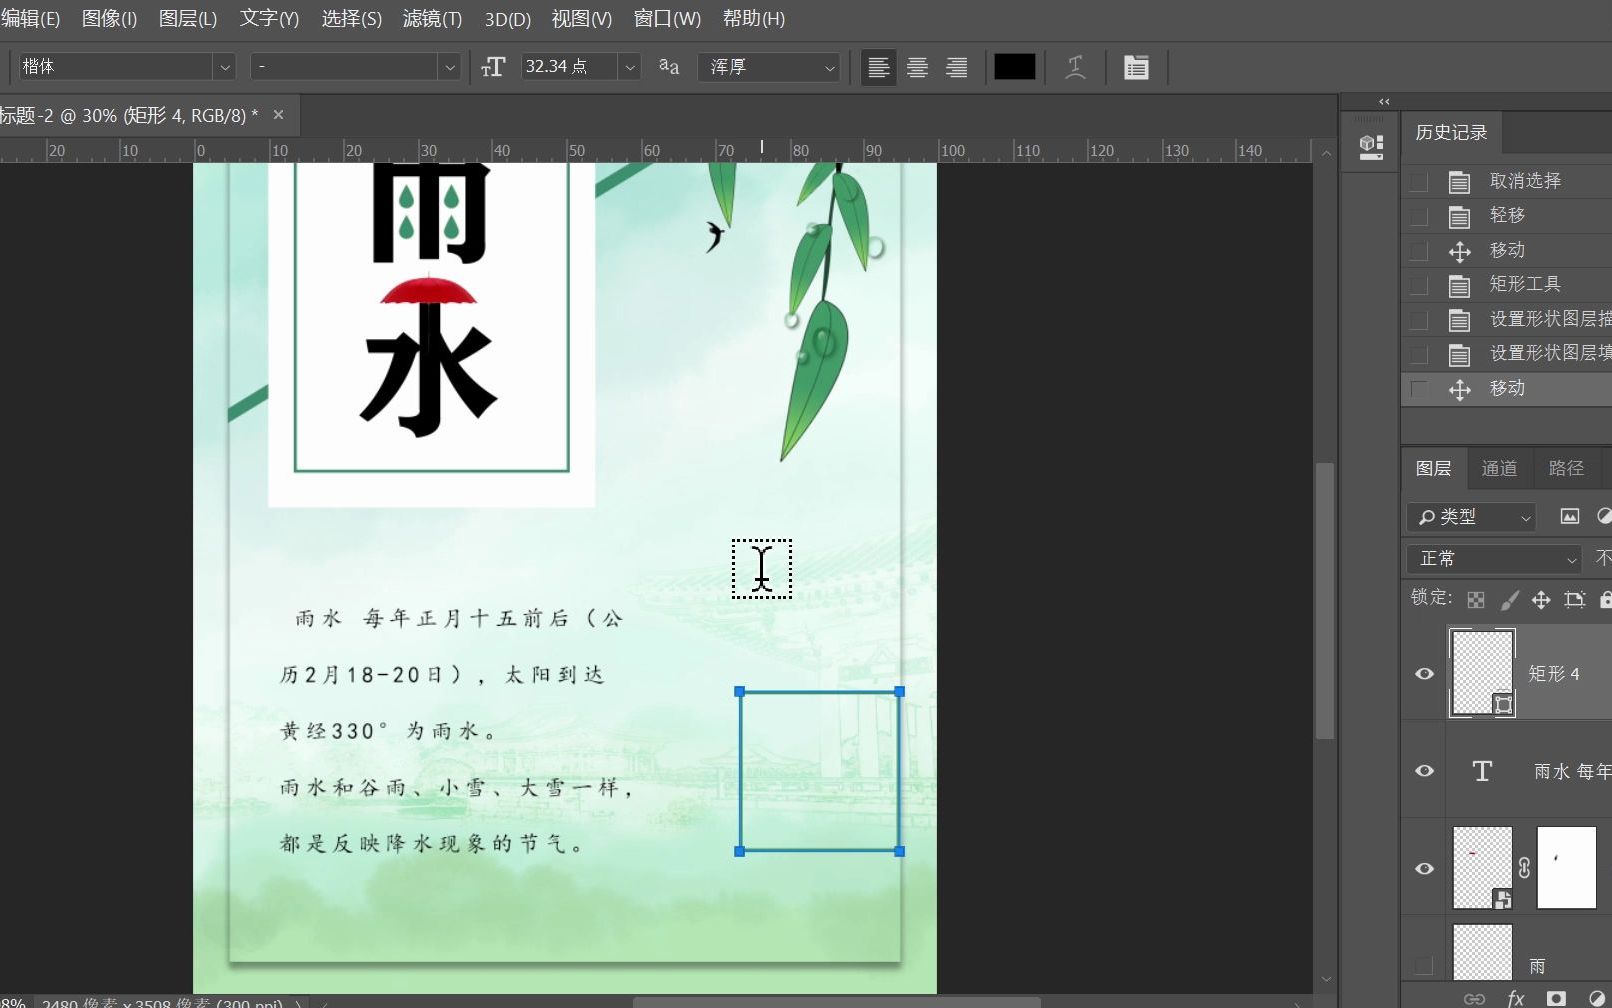Click the font size field 32.34 点
Image resolution: width=1612 pixels, height=1008 pixels.
tap(569, 67)
